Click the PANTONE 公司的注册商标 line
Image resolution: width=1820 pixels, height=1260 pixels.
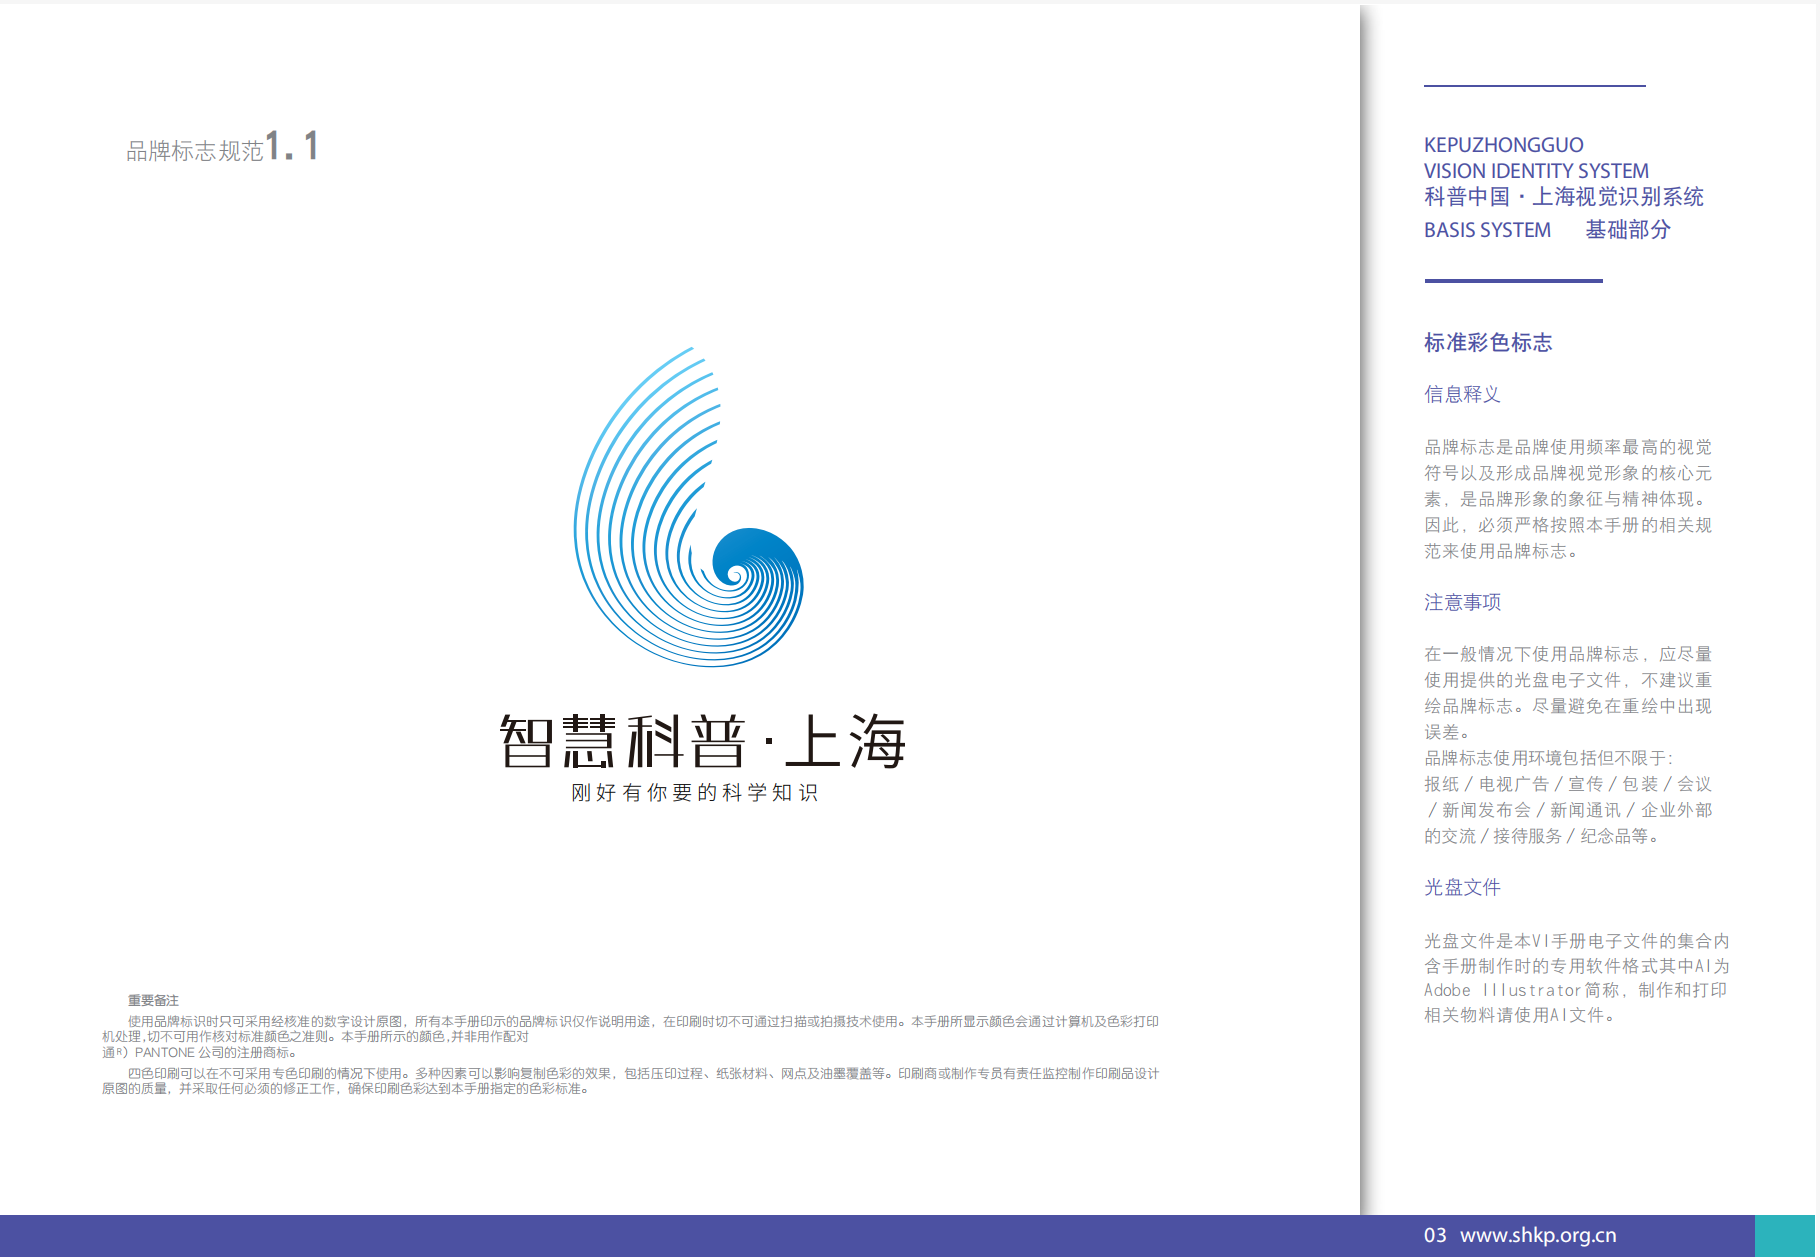tap(200, 1053)
